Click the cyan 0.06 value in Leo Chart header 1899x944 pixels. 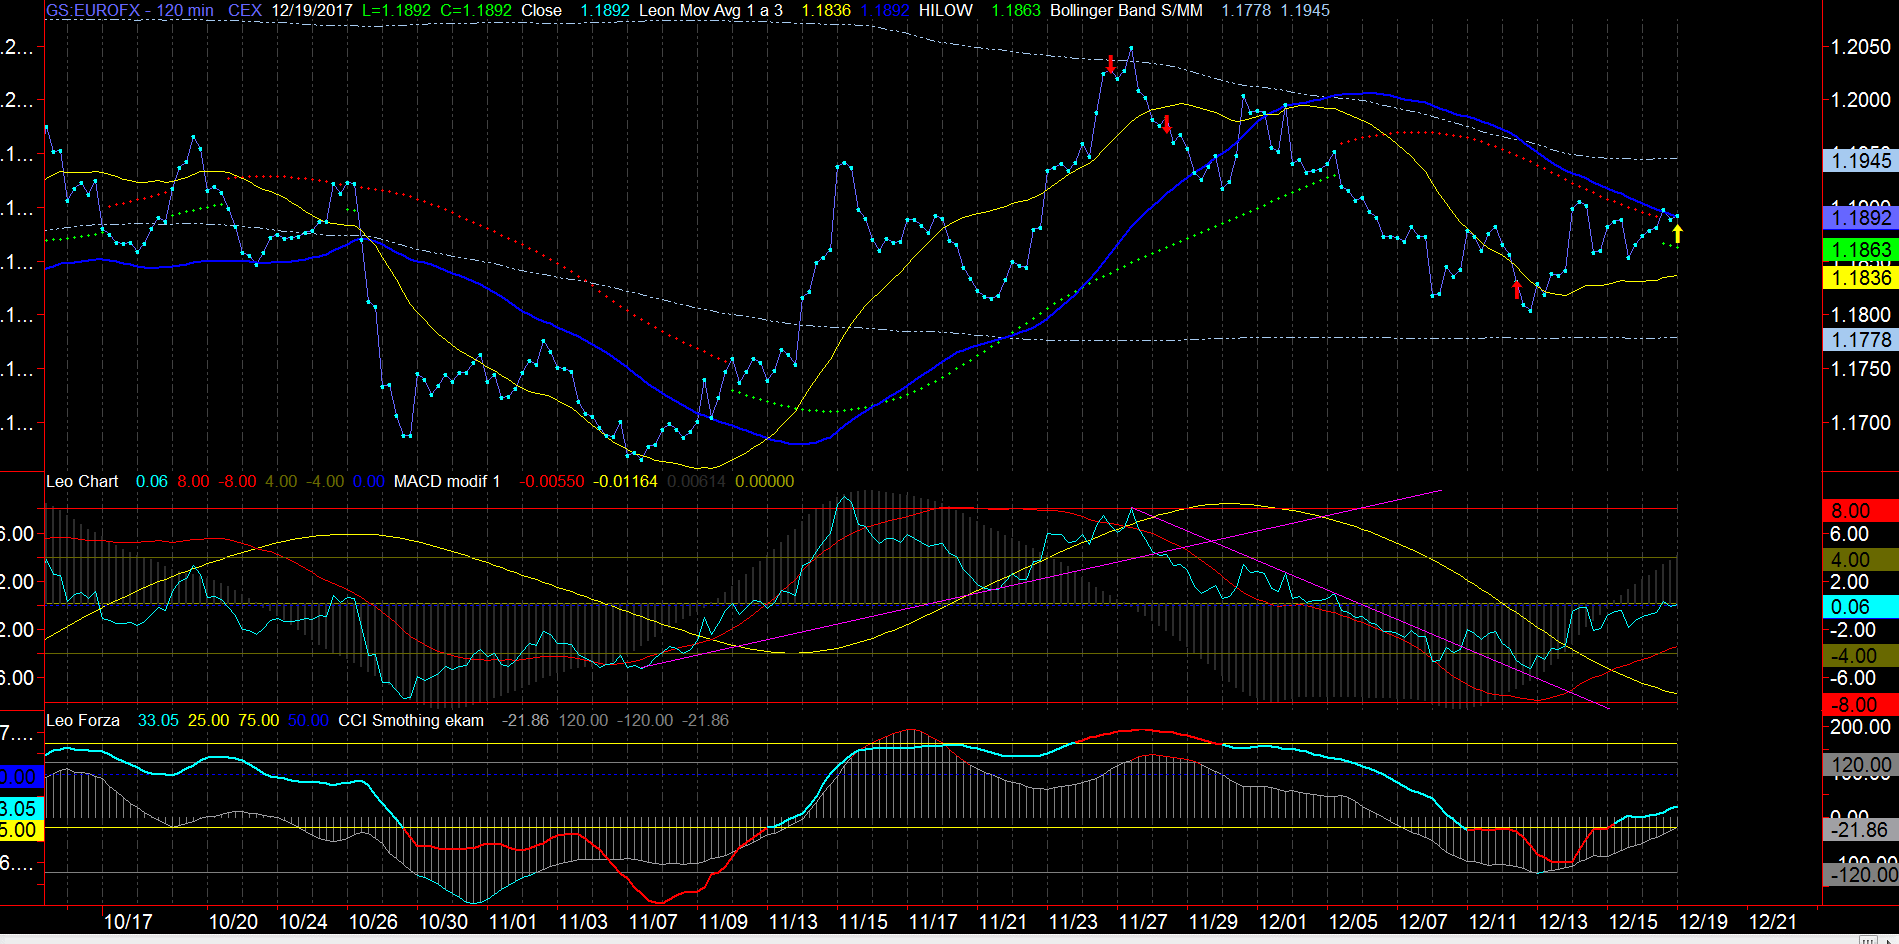point(152,481)
